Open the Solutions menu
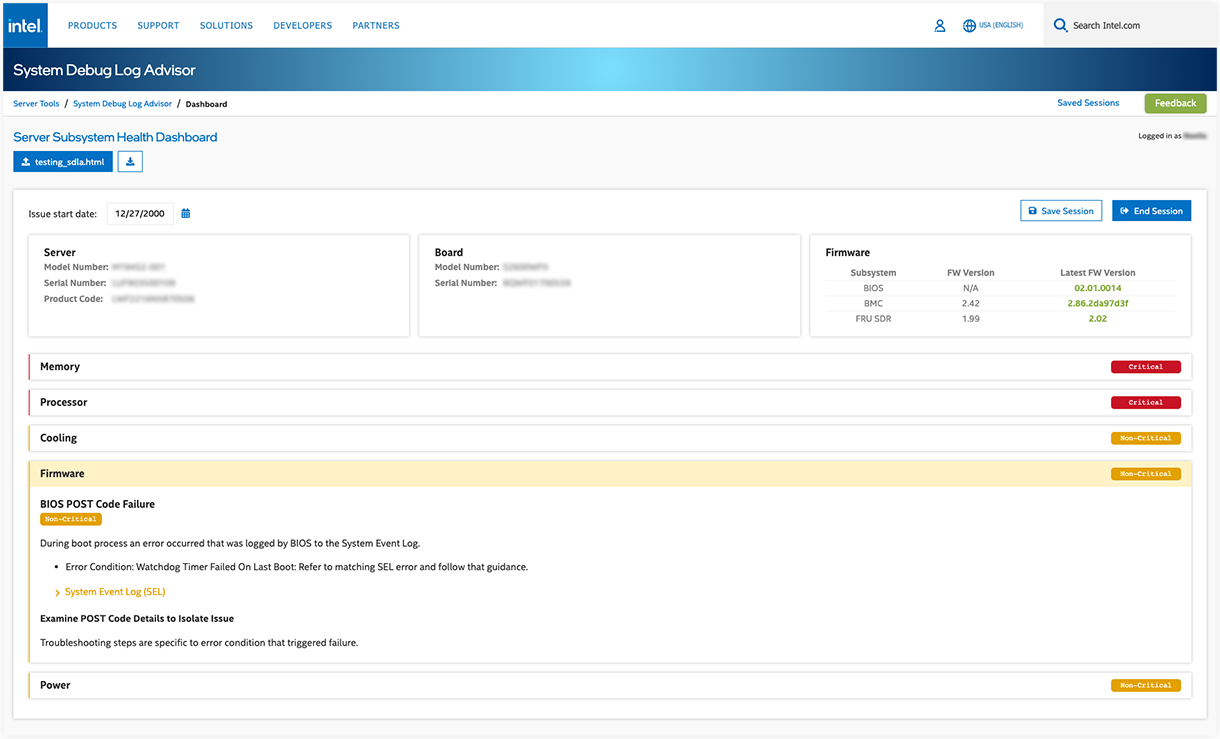 tap(226, 26)
